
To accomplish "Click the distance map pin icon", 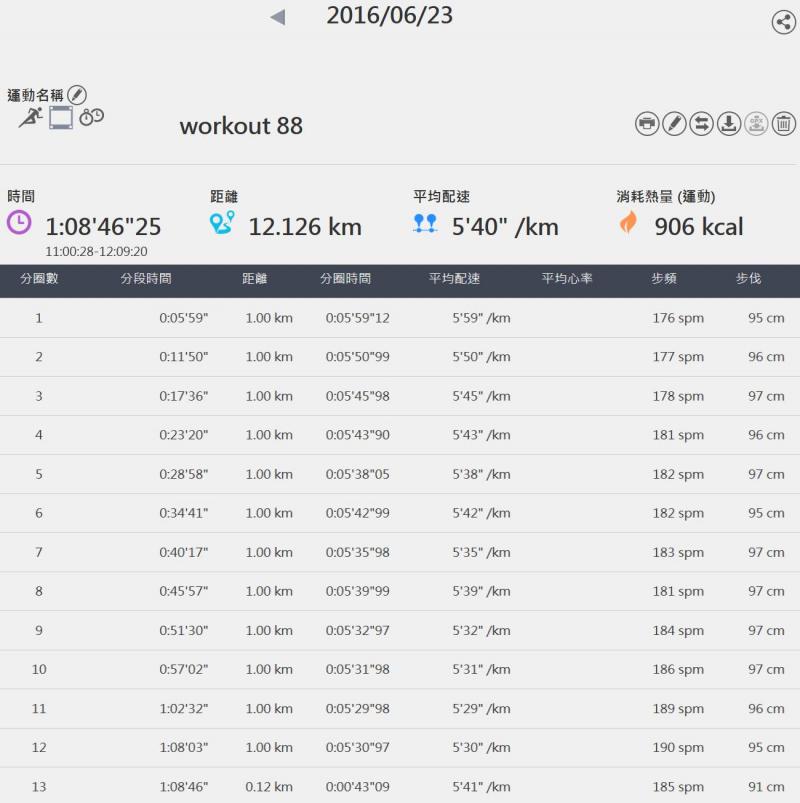I will tap(222, 223).
